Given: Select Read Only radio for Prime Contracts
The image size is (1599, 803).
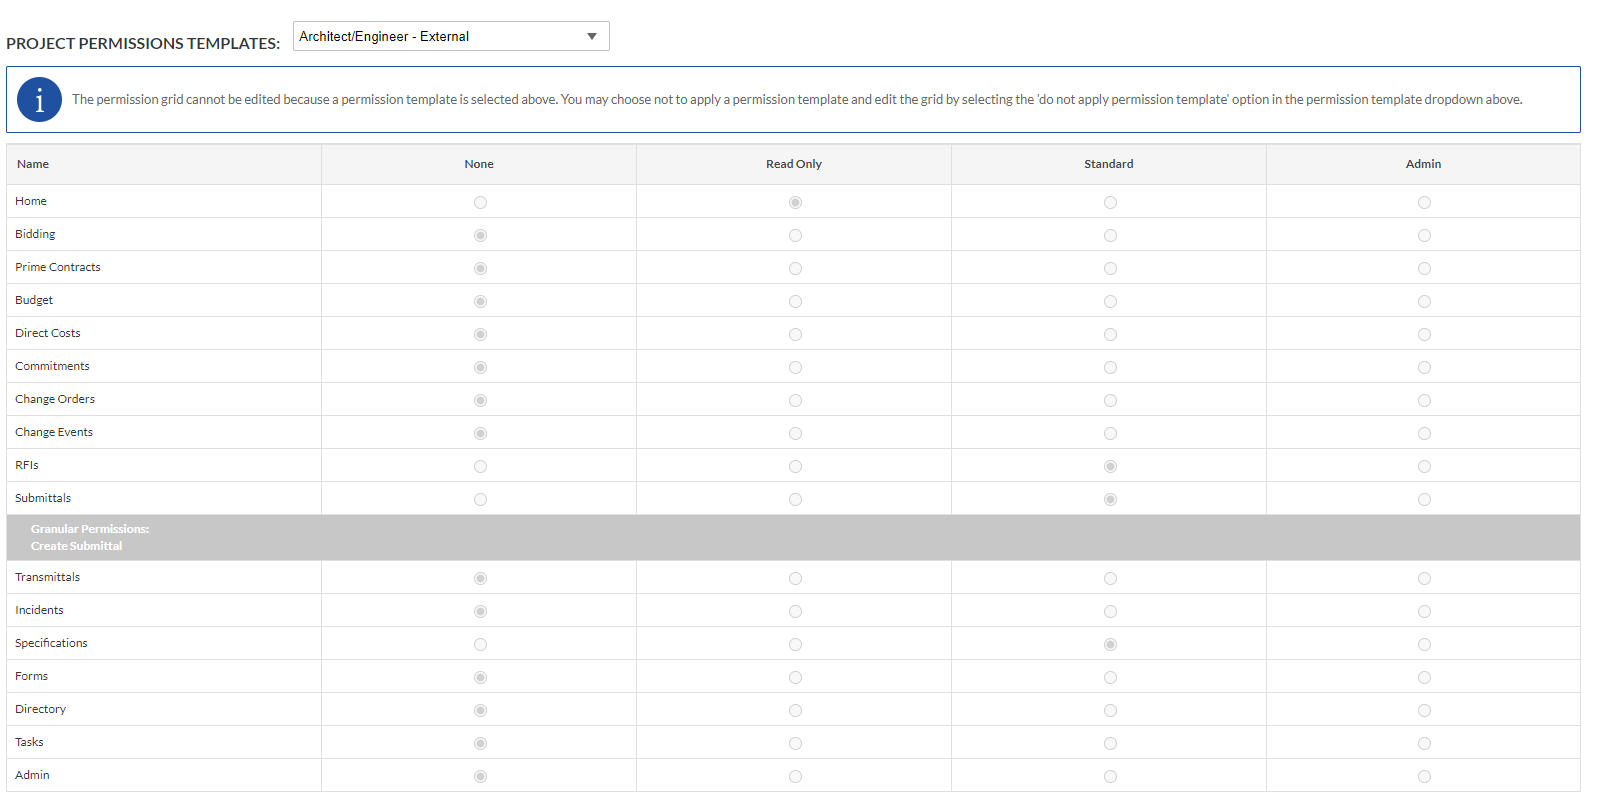Looking at the screenshot, I should pyautogui.click(x=795, y=268).
